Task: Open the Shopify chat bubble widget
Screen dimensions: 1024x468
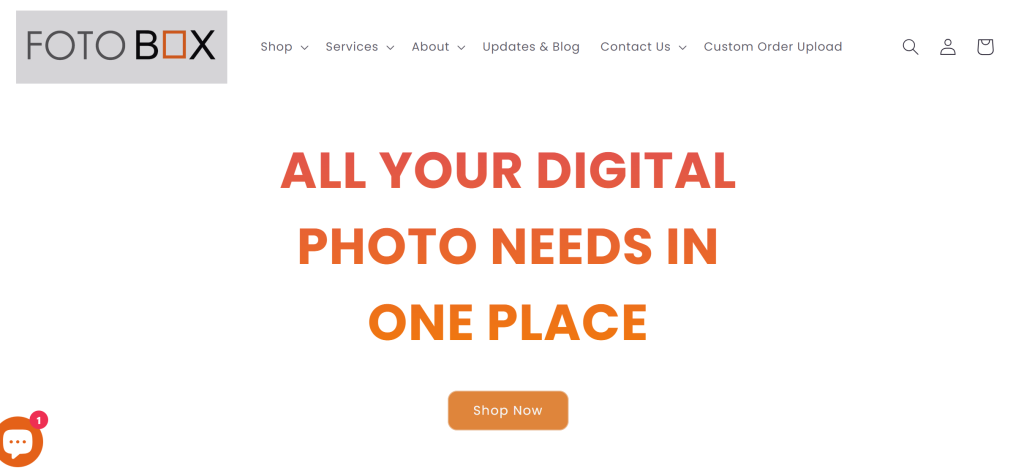Action: coord(18,441)
